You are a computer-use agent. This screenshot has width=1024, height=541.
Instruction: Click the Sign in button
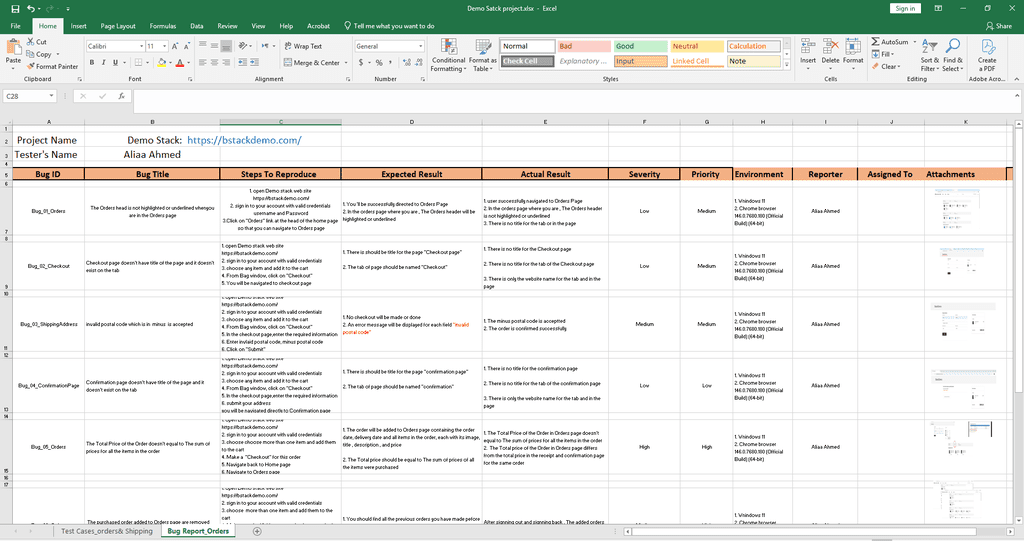click(x=905, y=8)
